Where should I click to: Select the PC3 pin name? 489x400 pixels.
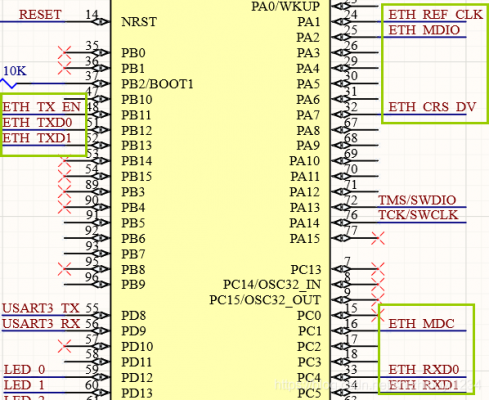309,362
